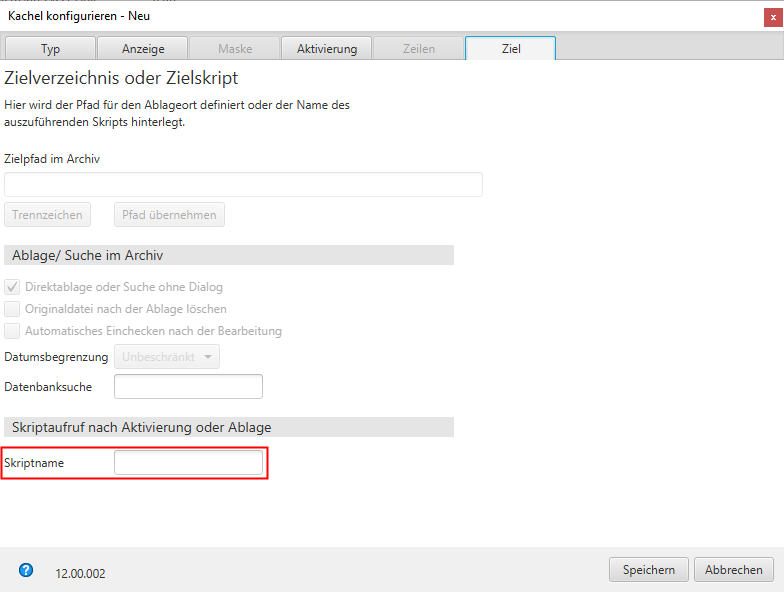784x592 pixels.
Task: Open the Datumsbegrenzung dropdown
Action: click(167, 357)
